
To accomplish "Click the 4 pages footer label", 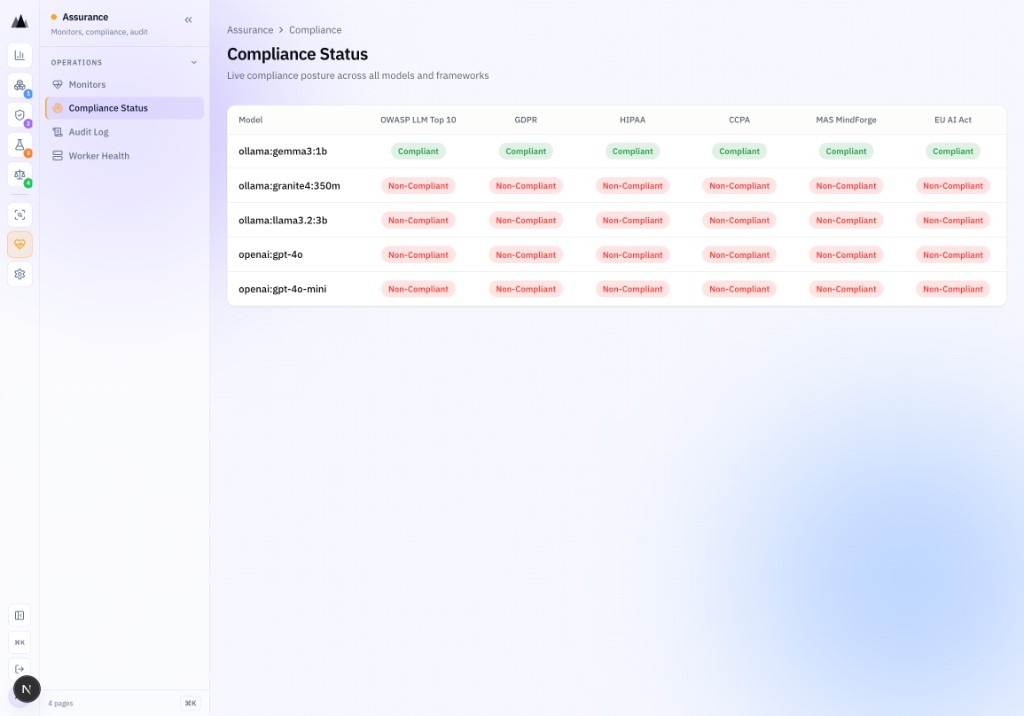I will [x=61, y=704].
